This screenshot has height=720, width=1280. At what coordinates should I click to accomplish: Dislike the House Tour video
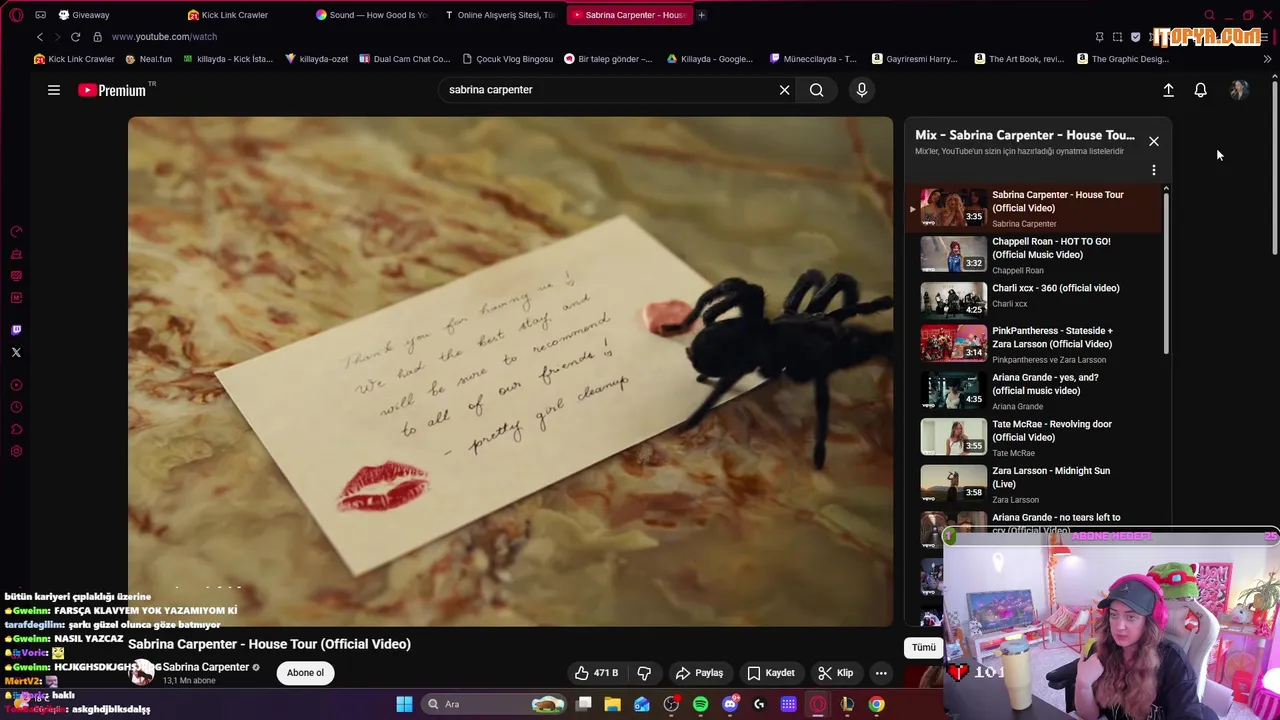(x=644, y=673)
